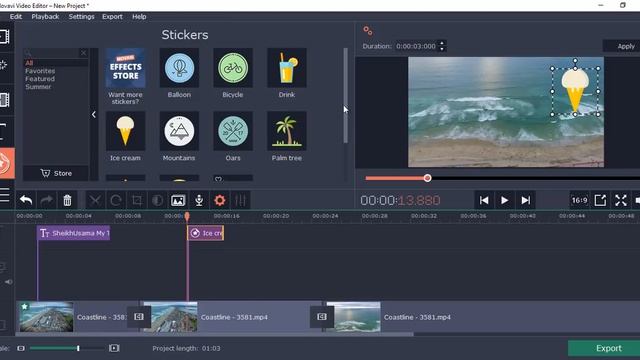The width and height of the screenshot is (640, 360).
Task: Select the SheikhUsama title clip on timeline
Action: (74, 233)
